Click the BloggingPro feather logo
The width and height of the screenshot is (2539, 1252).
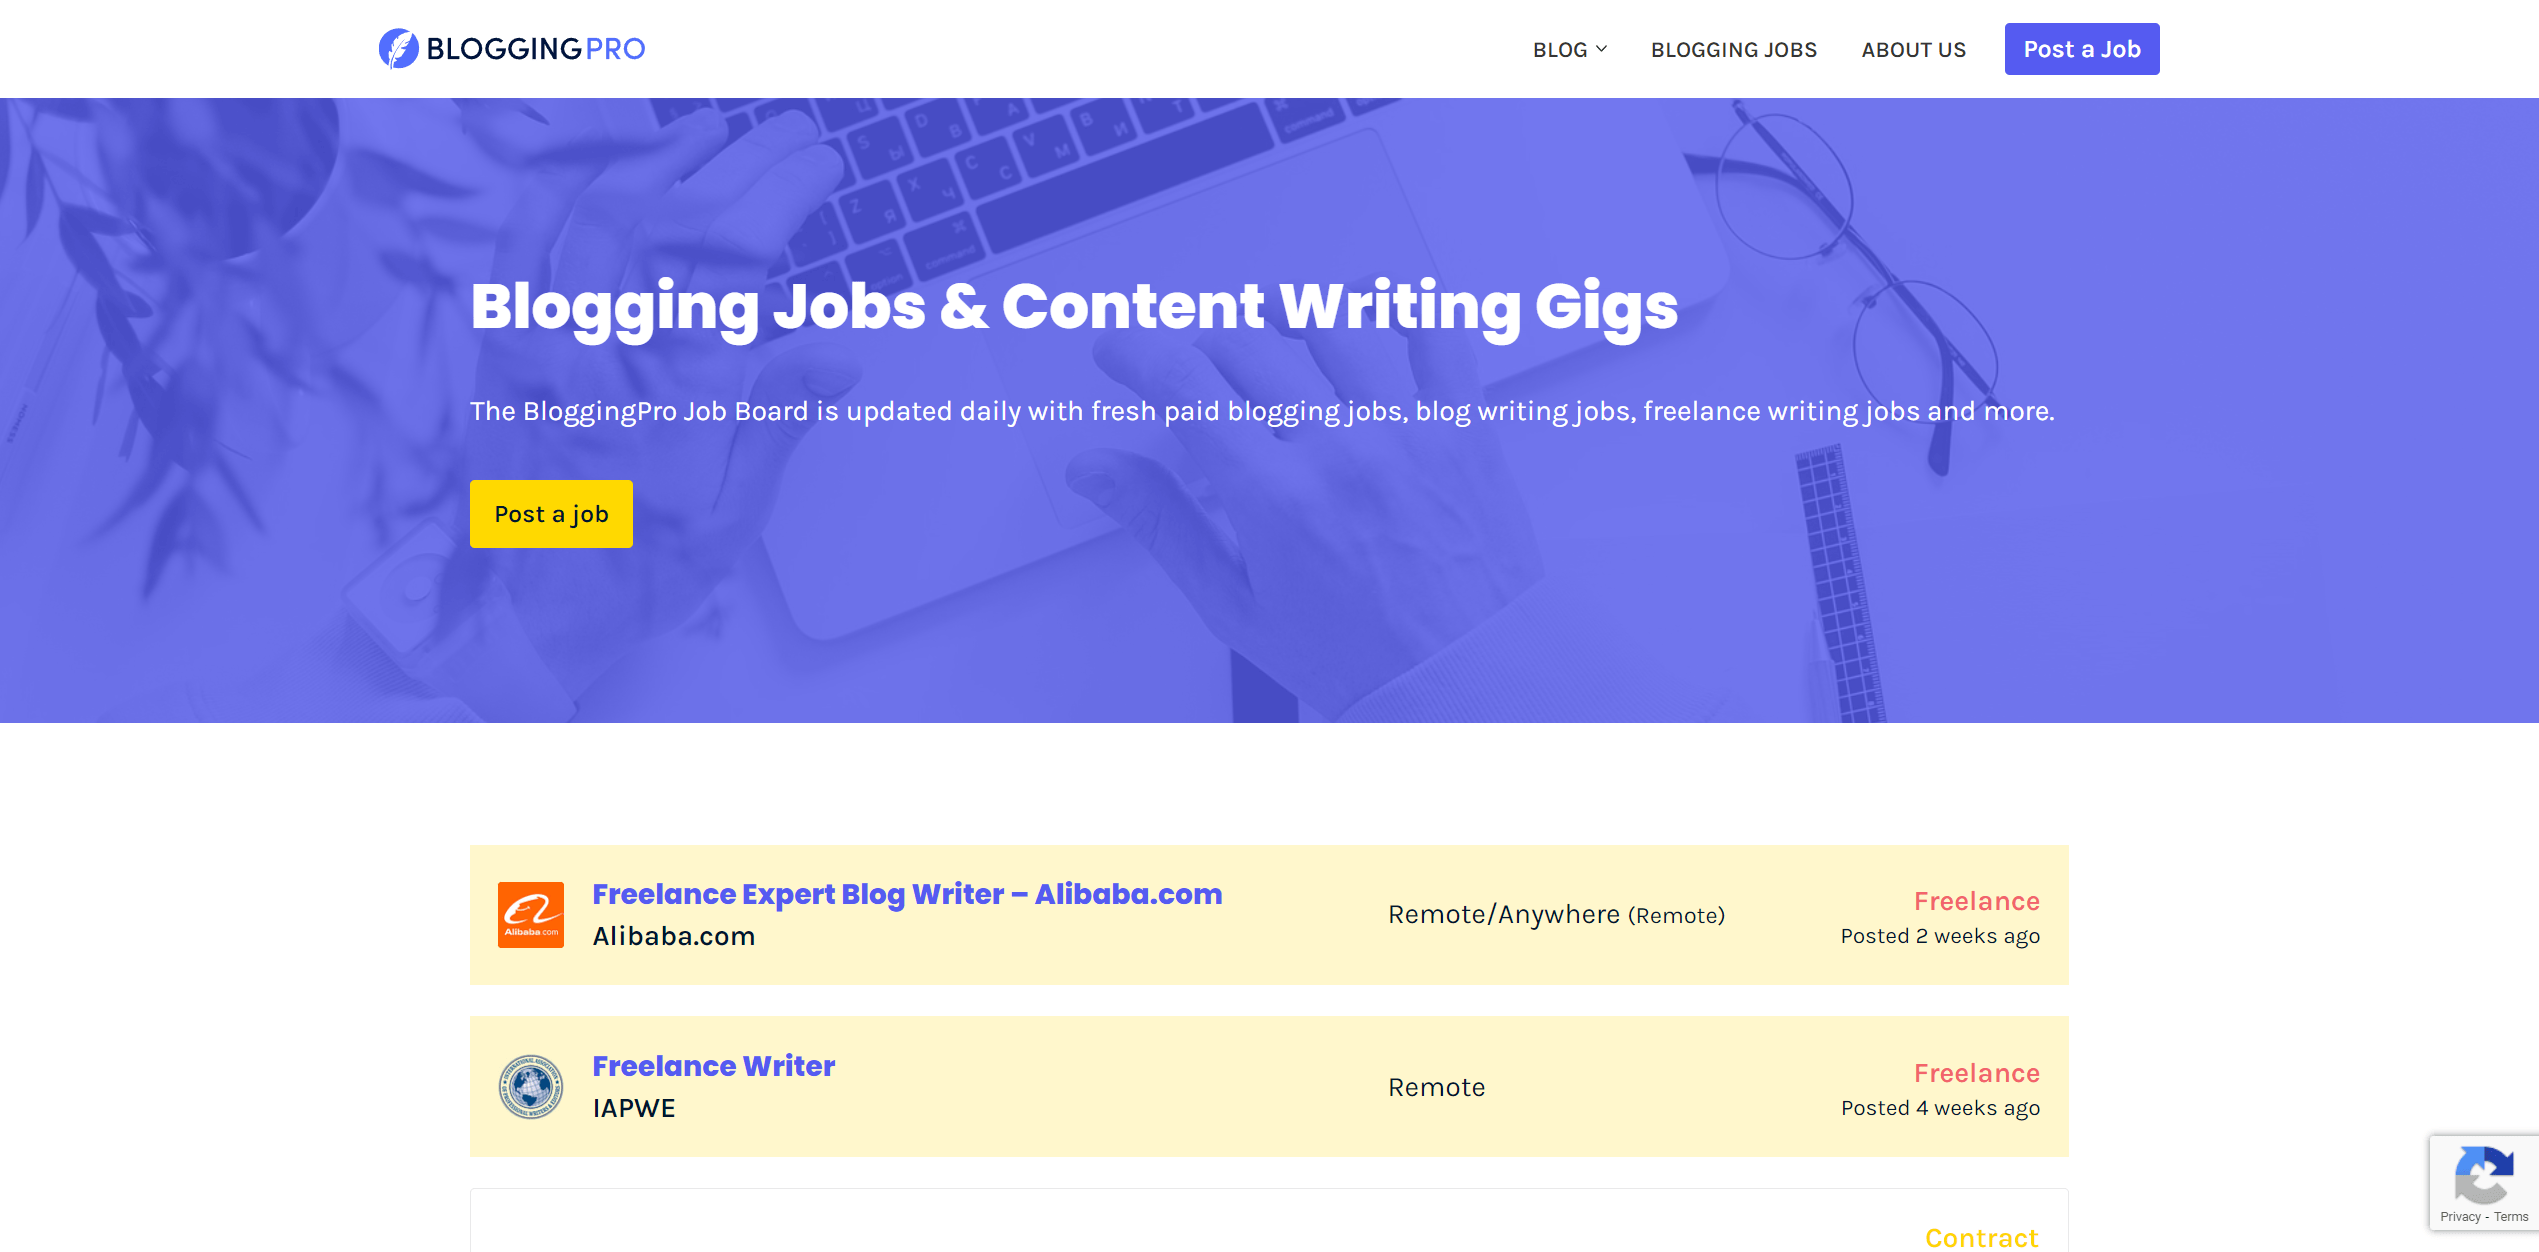[399, 47]
